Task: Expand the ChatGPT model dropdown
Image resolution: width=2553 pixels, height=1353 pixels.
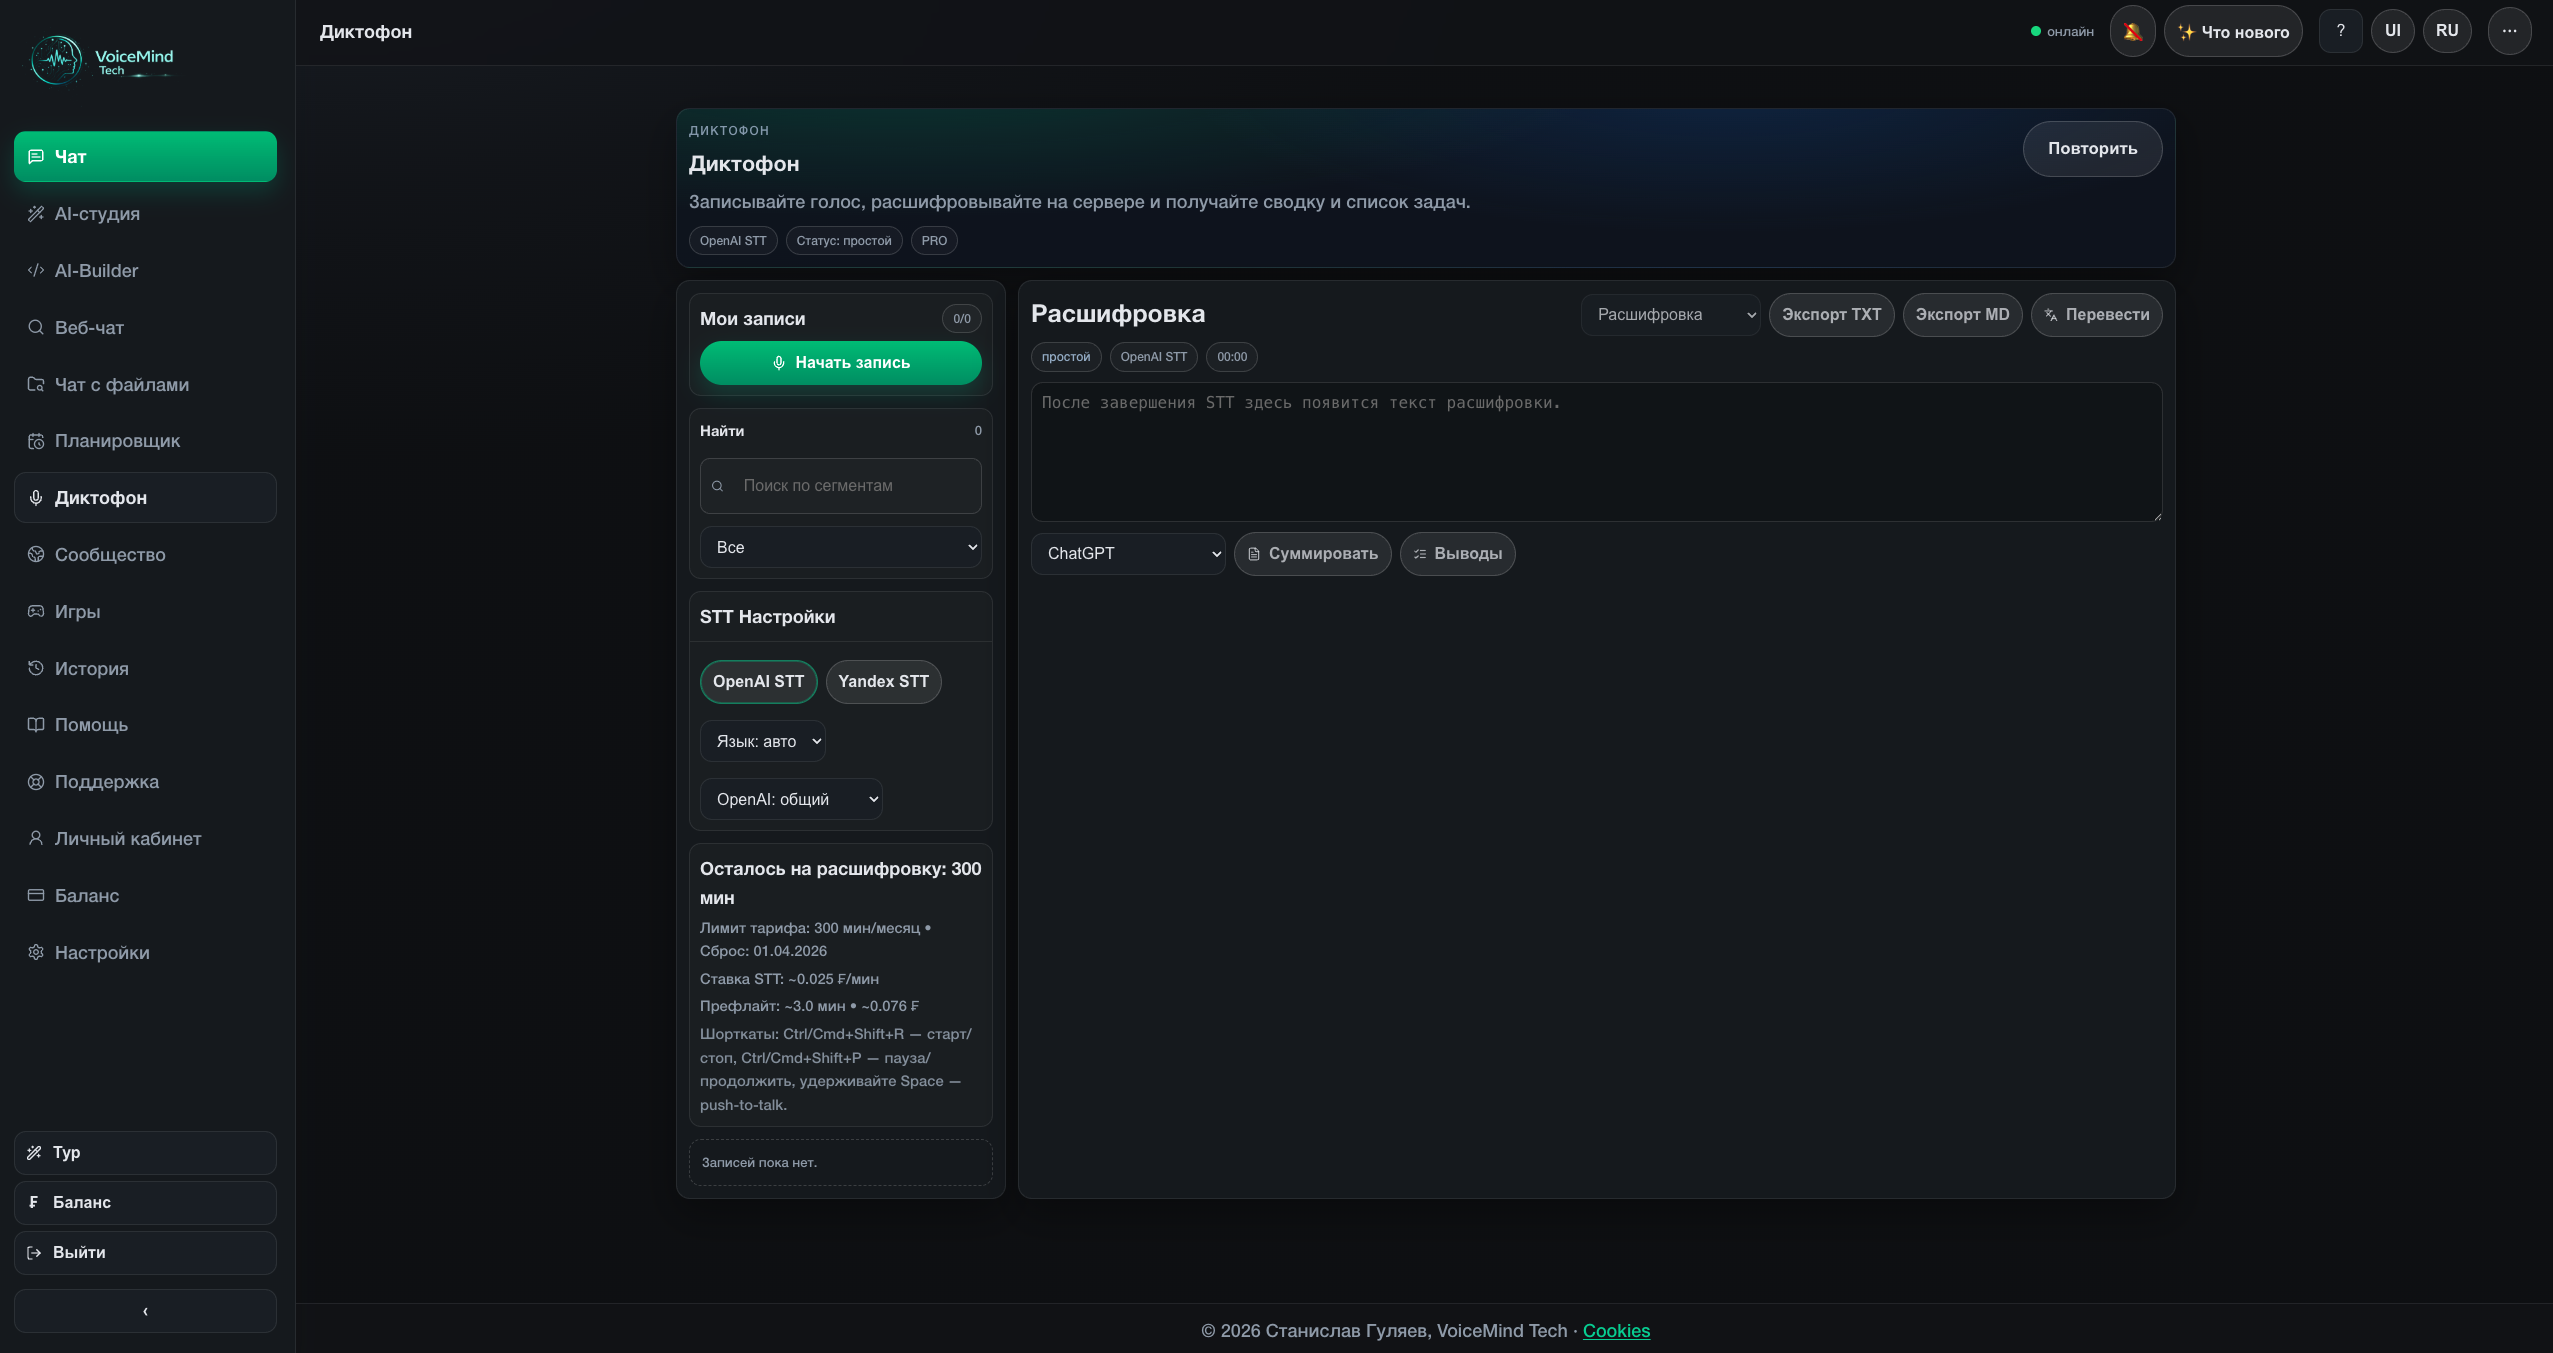Action: (1128, 554)
